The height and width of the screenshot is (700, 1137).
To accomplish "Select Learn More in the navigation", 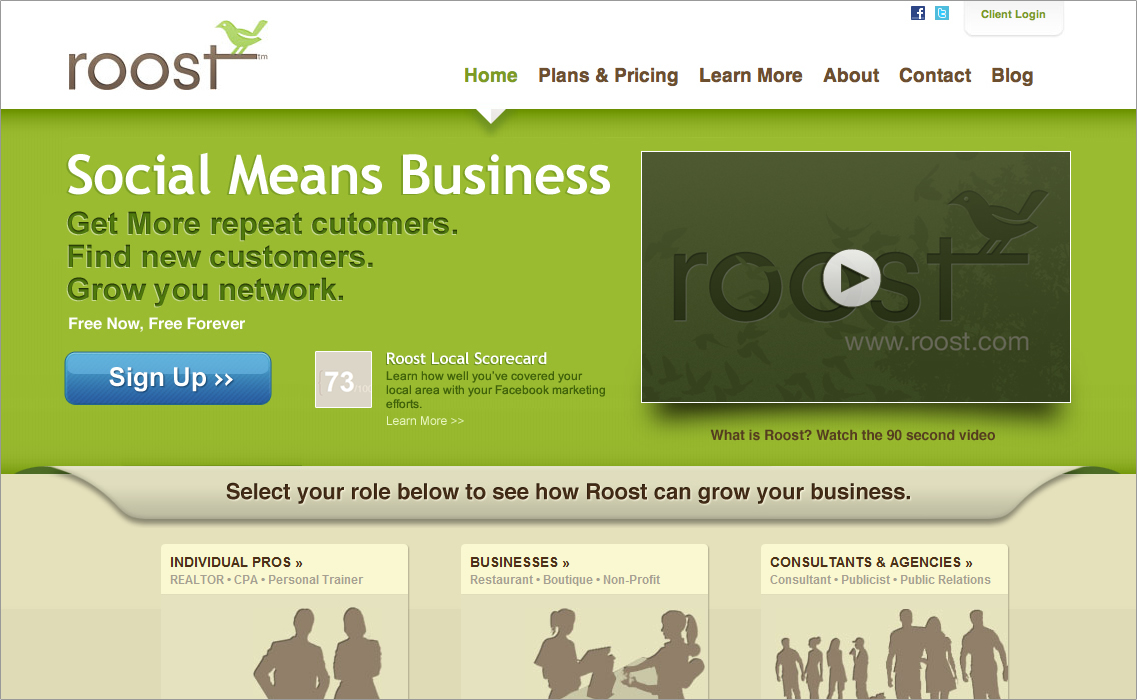I will click(751, 75).
